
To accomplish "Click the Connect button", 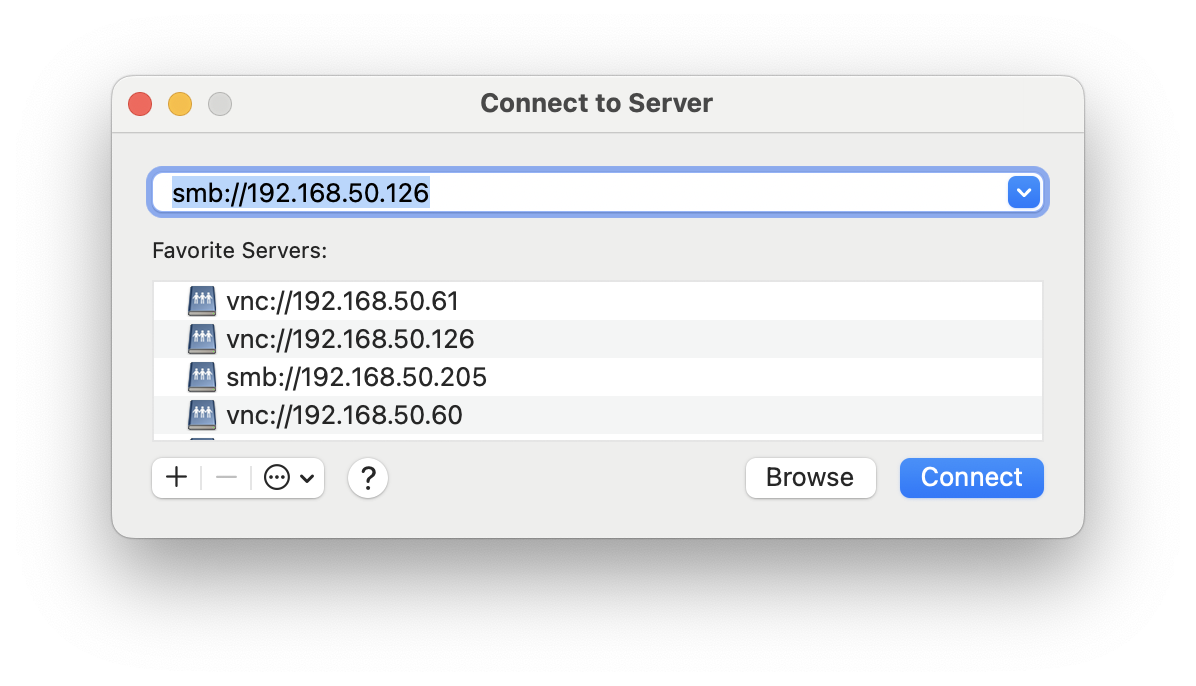I will click(x=970, y=477).
